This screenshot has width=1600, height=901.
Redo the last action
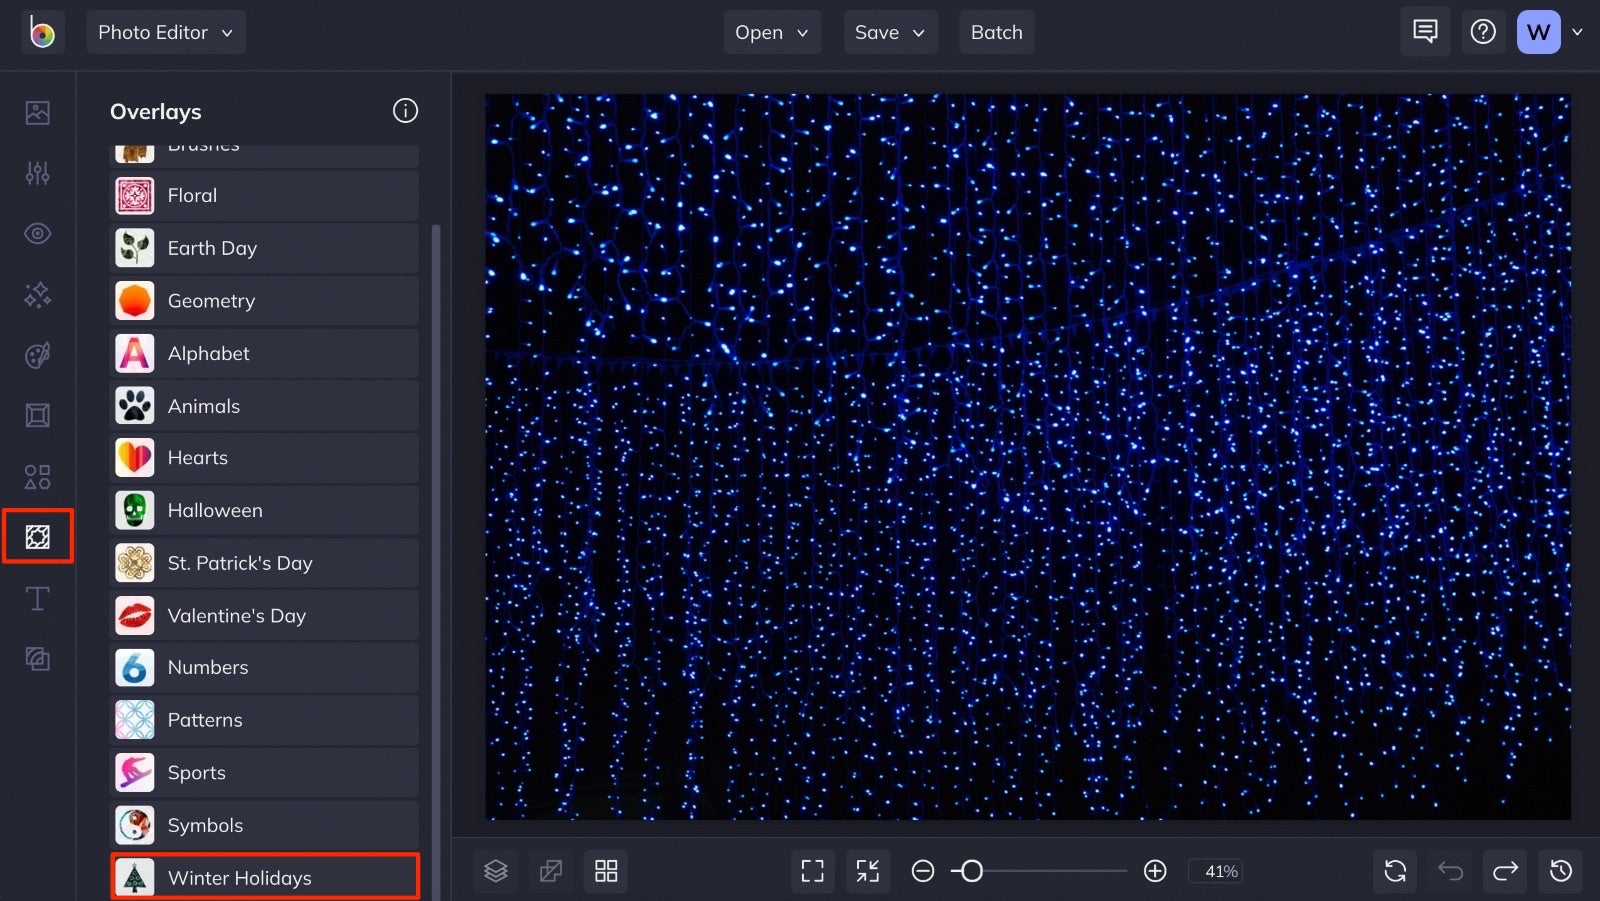[1507, 870]
